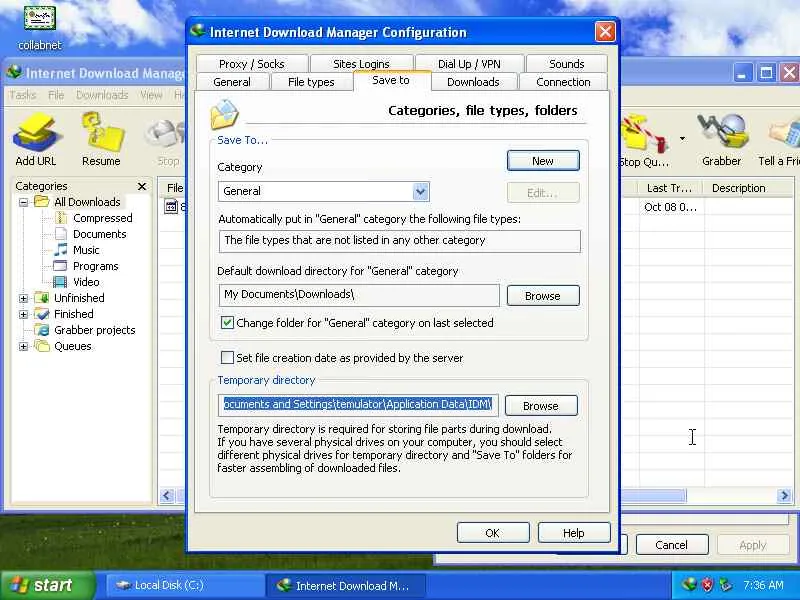This screenshot has width=800, height=600.
Task: Click the Add URL toolbar icon
Action: click(x=35, y=140)
